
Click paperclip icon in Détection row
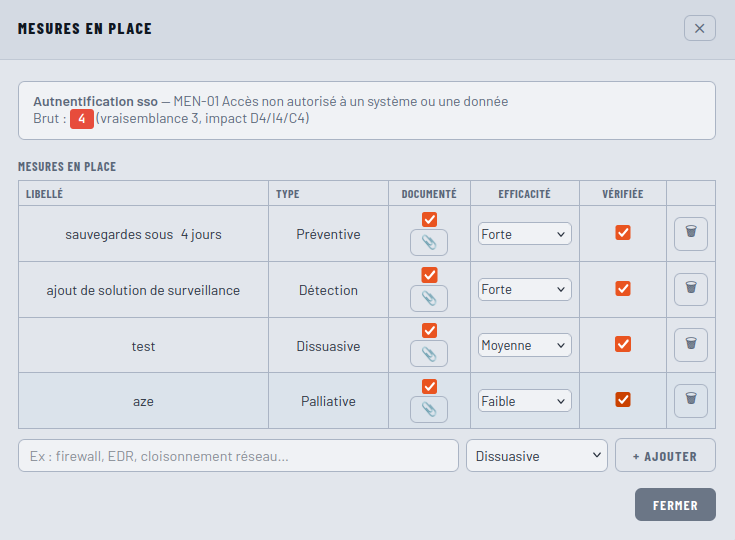pyautogui.click(x=429, y=298)
